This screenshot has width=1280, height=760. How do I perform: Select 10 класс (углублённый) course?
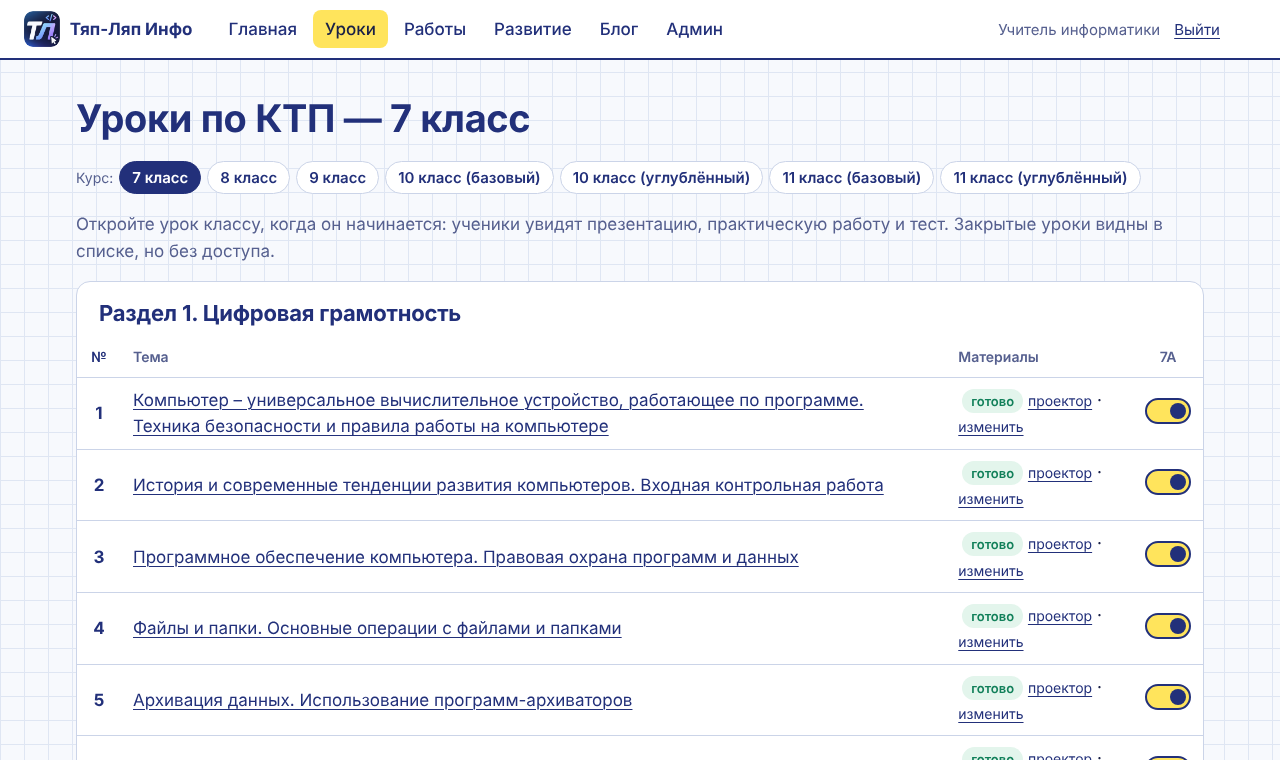(x=661, y=178)
